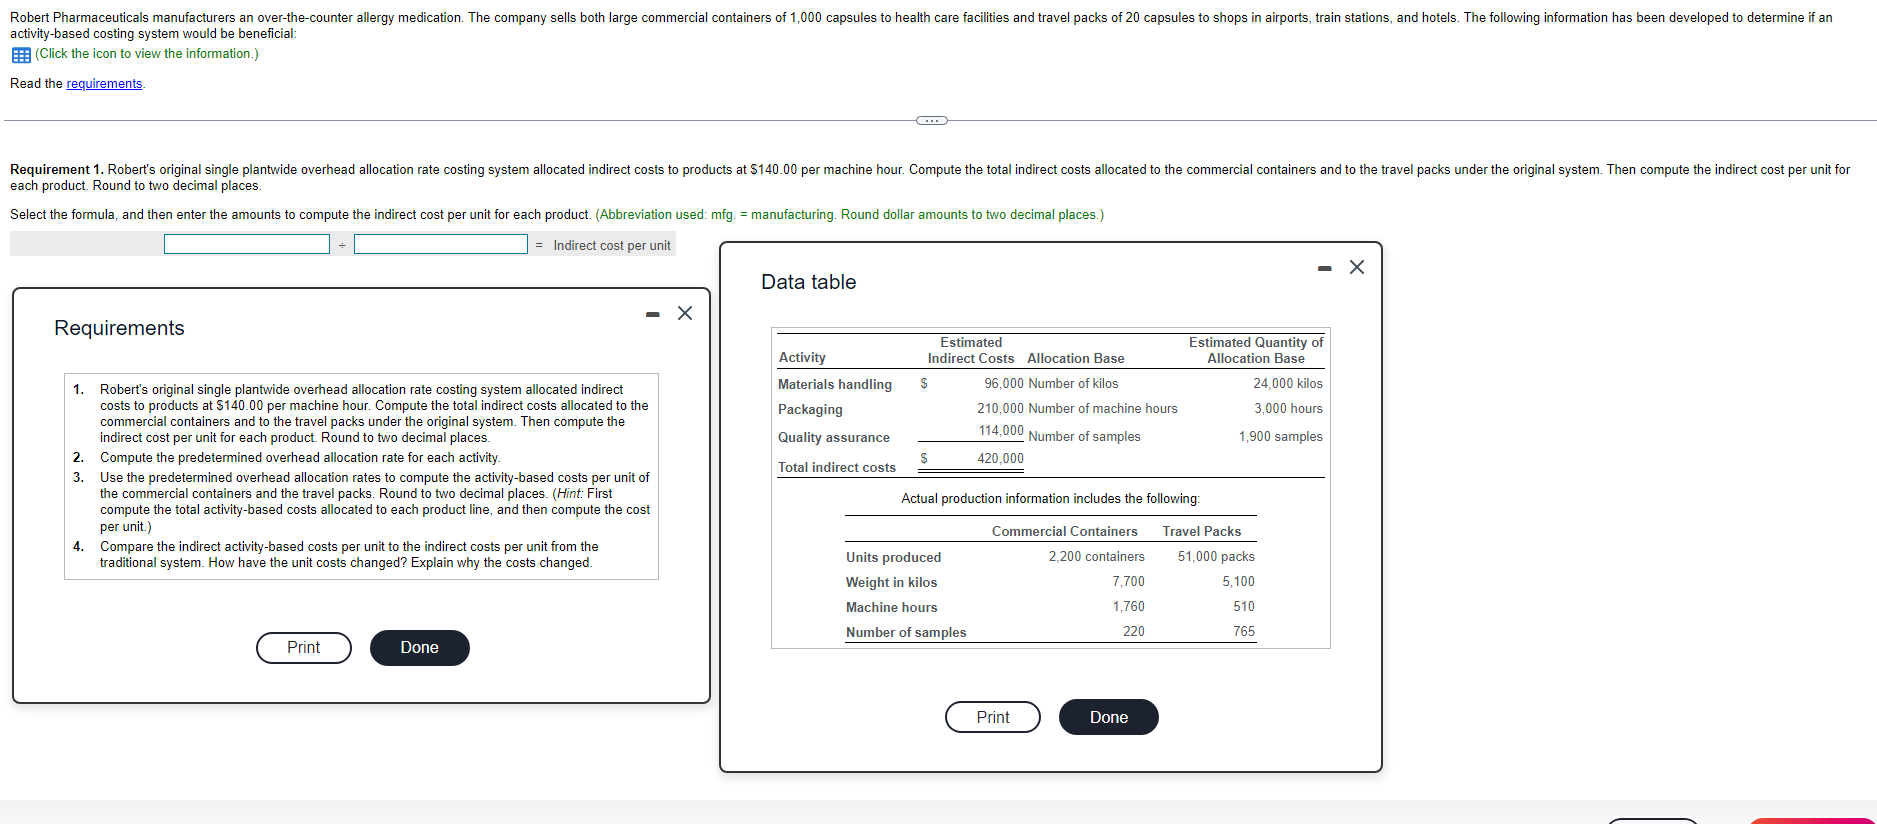1877x824 pixels.
Task: Click Done in the Requirements dialog
Action: click(420, 648)
